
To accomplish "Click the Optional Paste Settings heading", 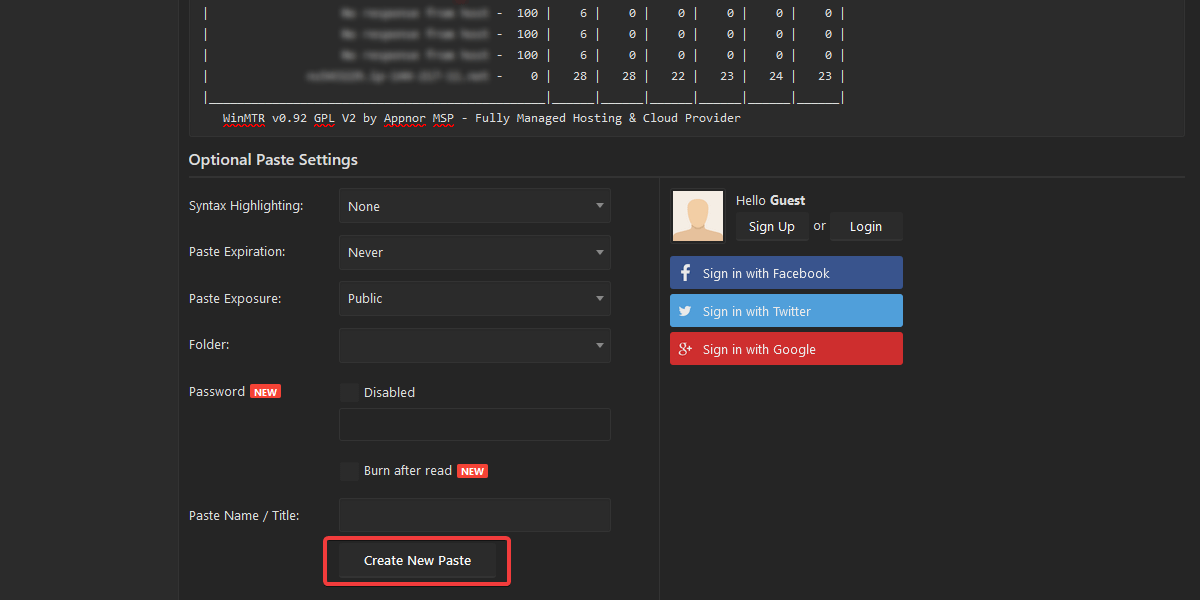I will pos(273,160).
